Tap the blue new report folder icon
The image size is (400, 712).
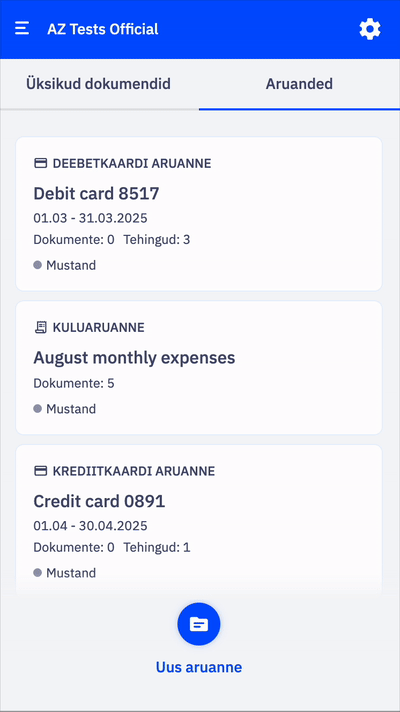[x=199, y=624]
